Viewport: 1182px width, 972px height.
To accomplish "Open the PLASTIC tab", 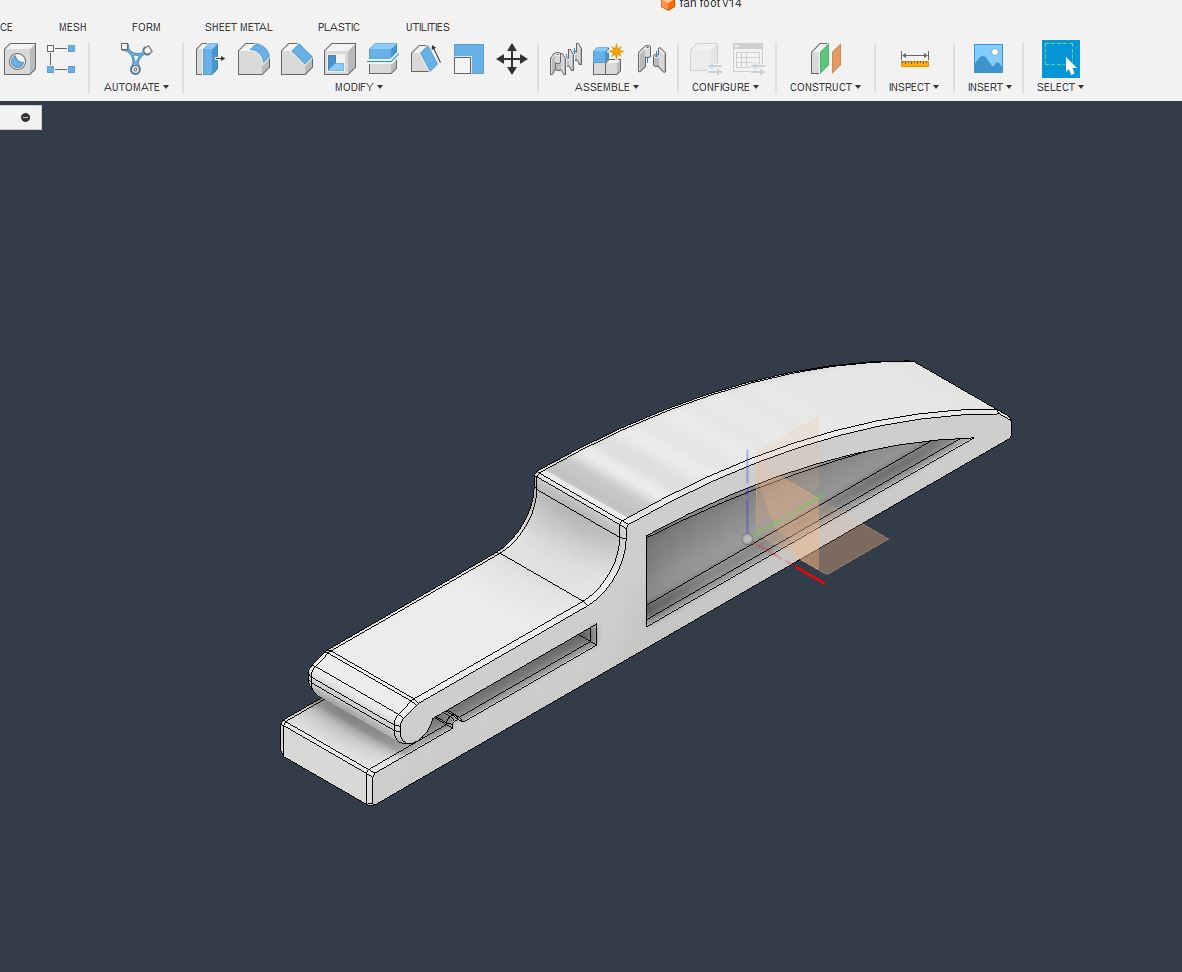I will coord(338,27).
